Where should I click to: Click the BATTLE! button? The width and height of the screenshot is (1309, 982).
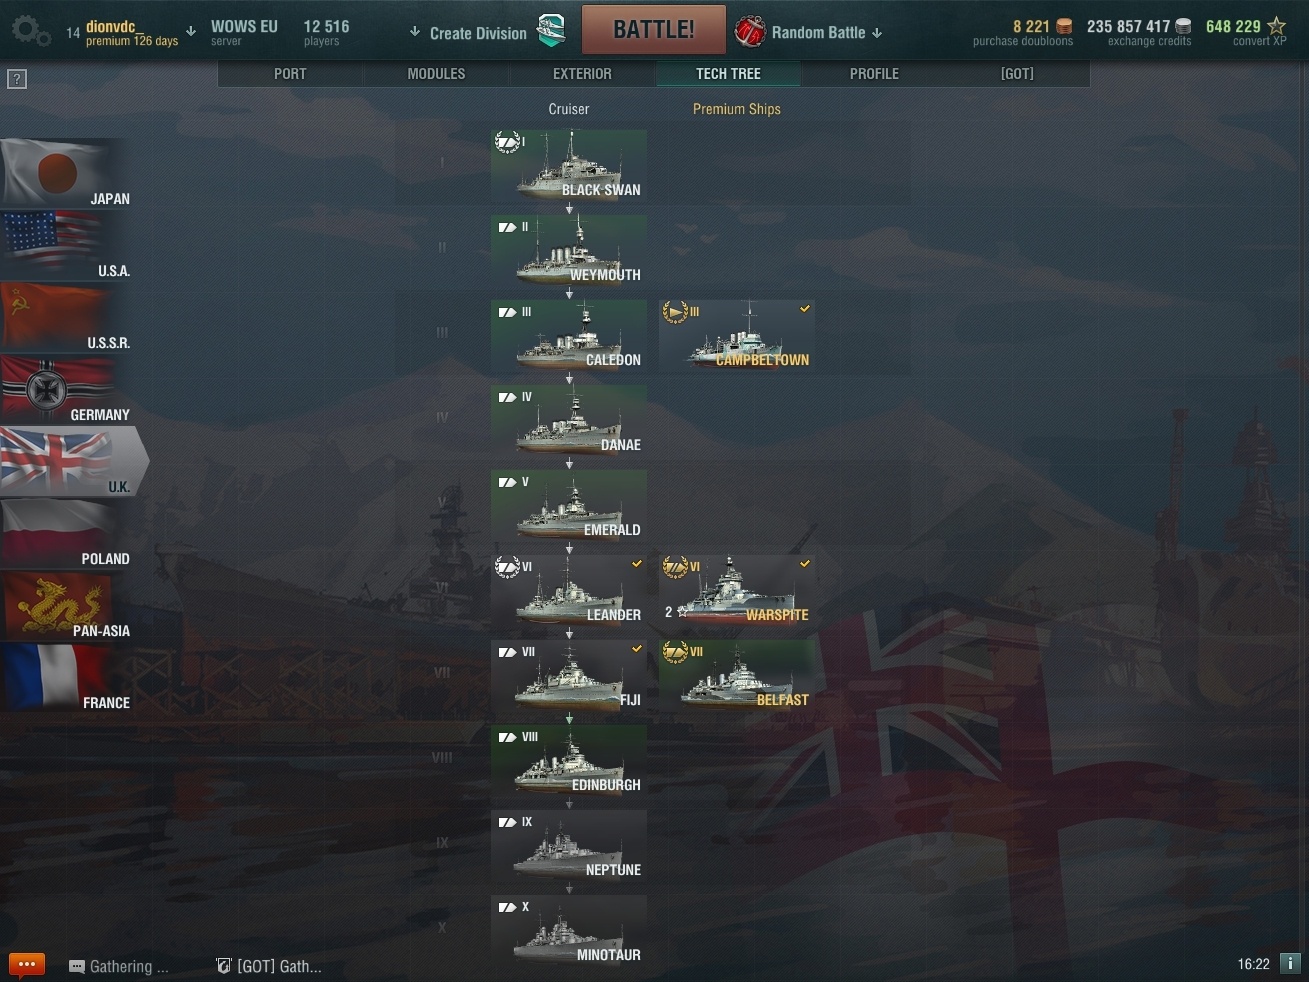tap(654, 30)
